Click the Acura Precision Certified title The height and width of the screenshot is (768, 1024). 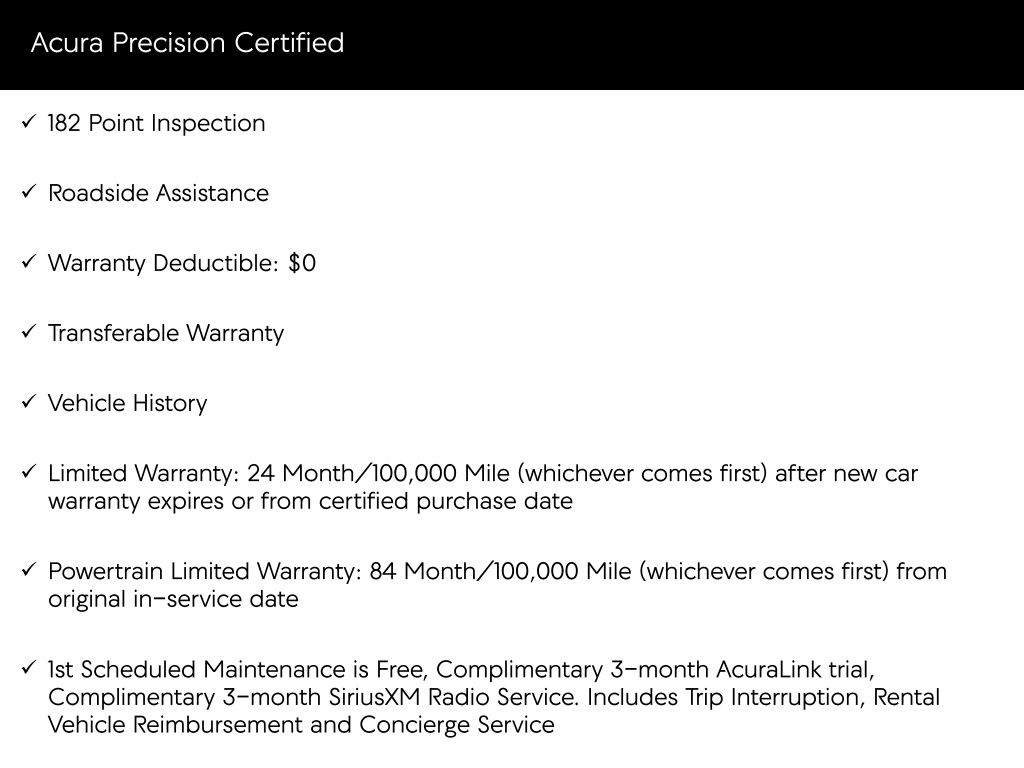[x=187, y=43]
